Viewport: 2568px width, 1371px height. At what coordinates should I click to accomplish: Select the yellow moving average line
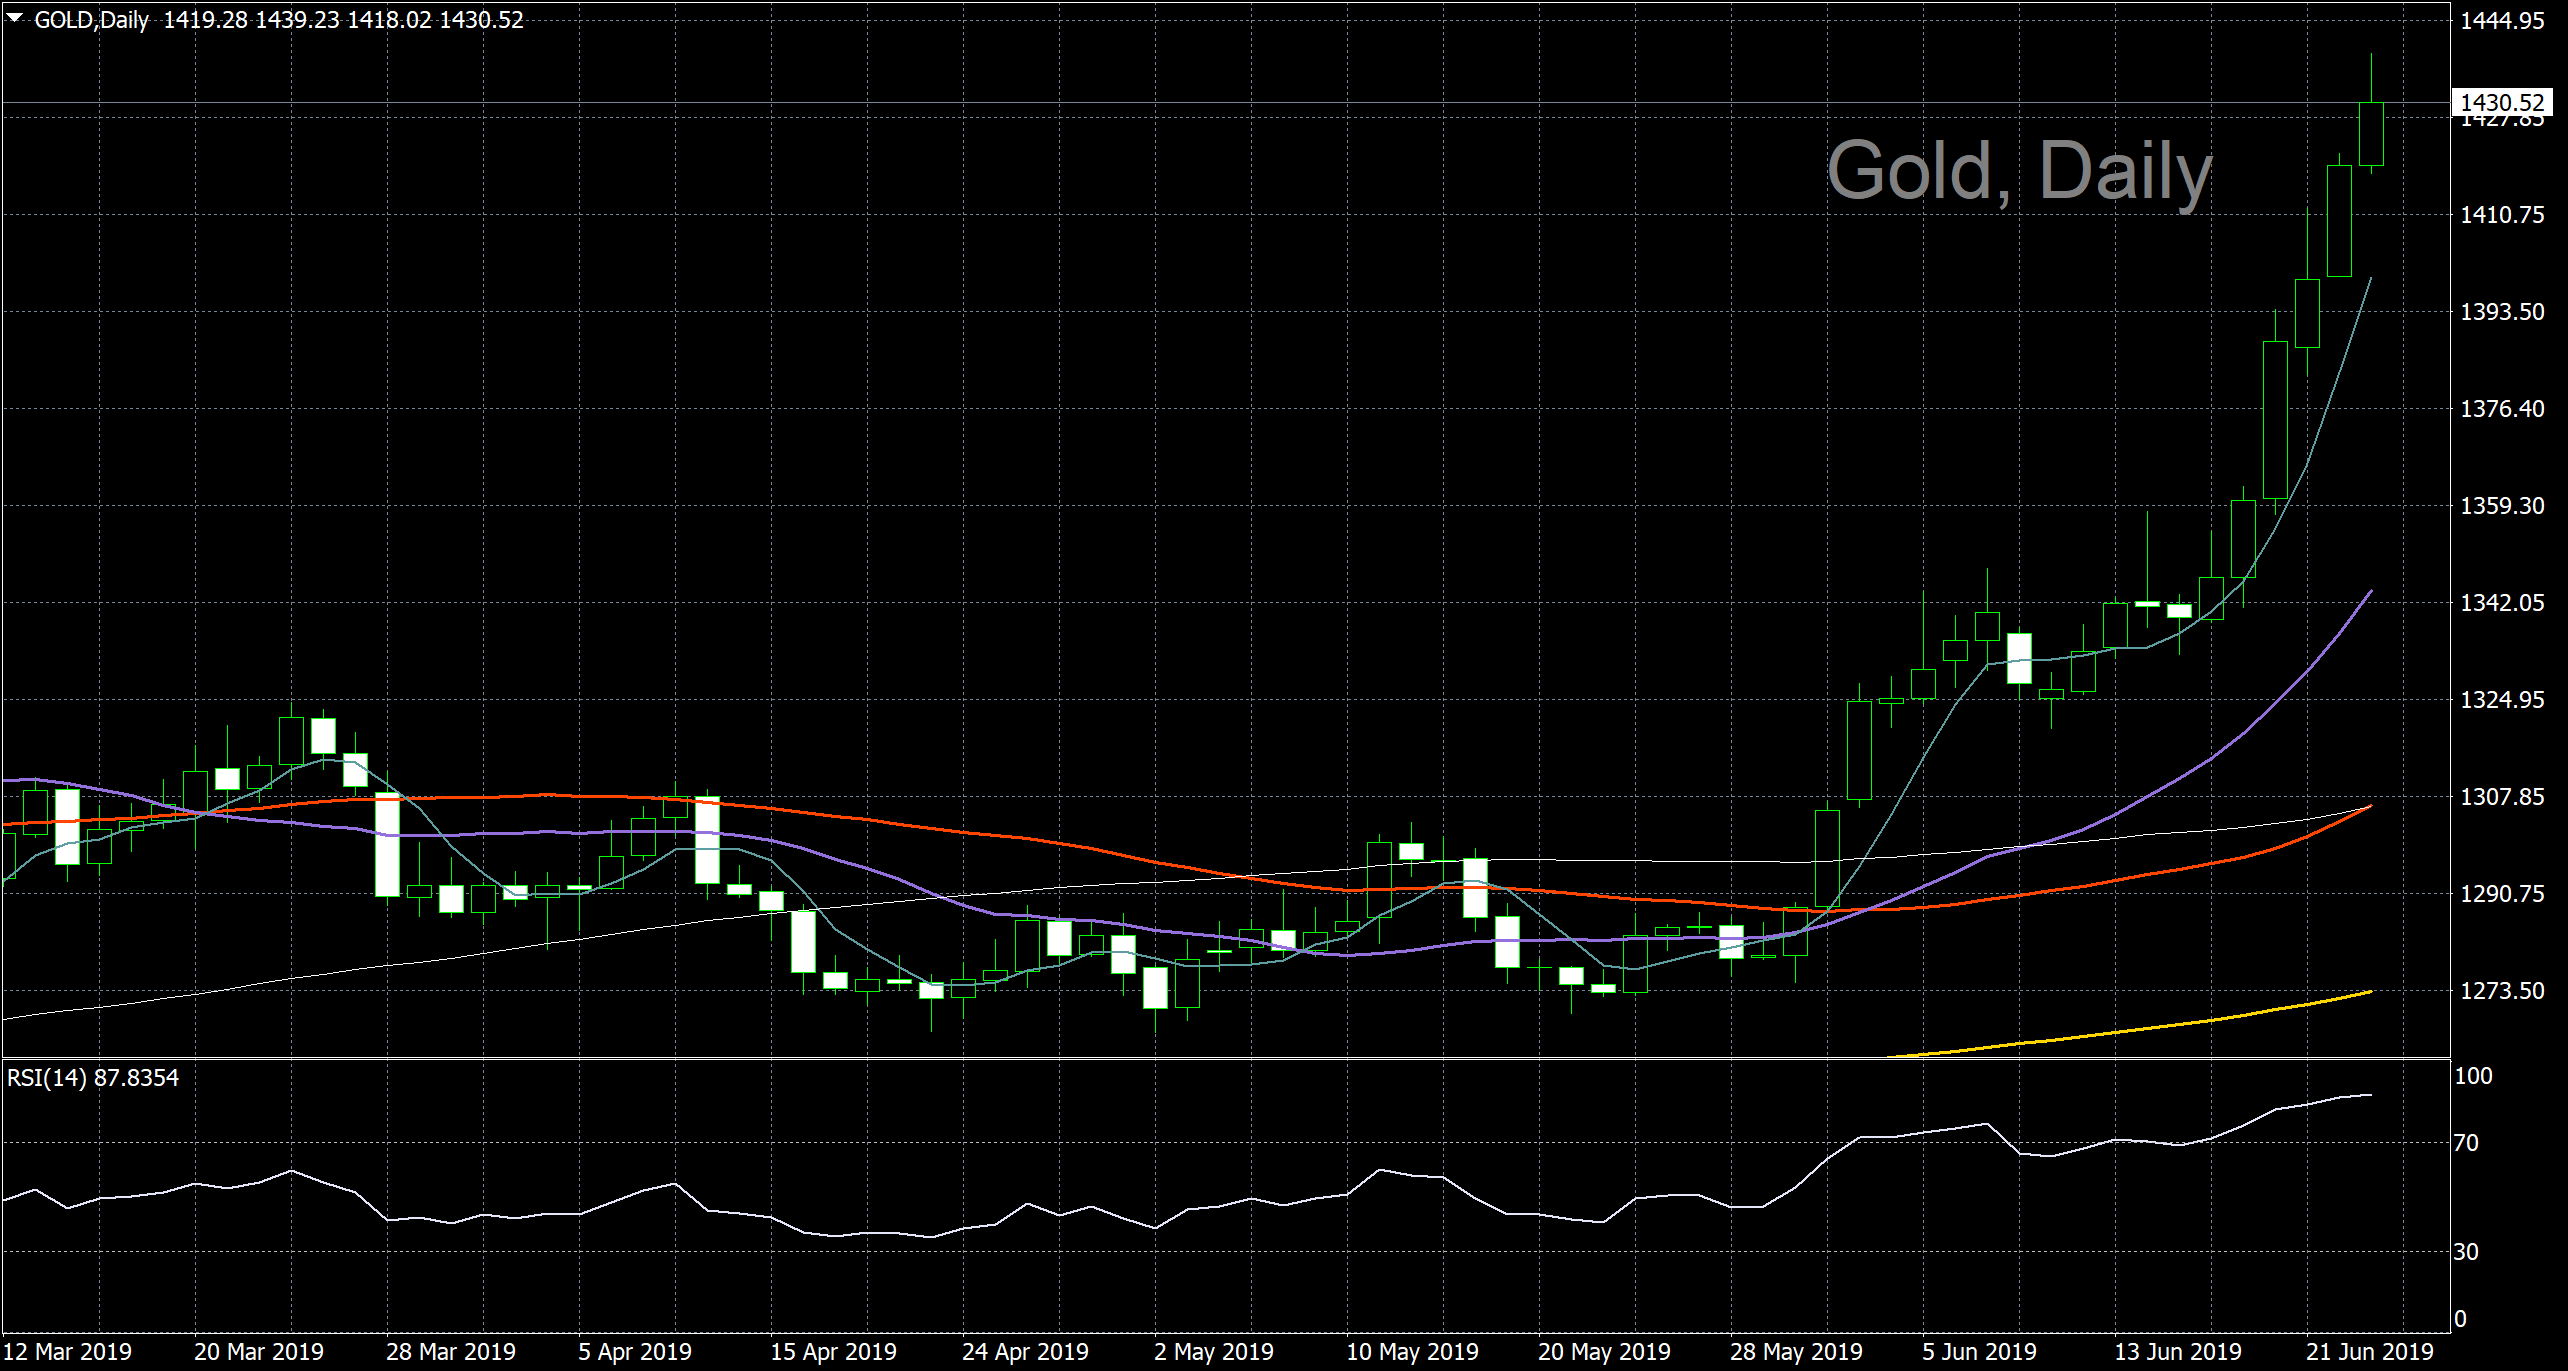(x=2130, y=1029)
